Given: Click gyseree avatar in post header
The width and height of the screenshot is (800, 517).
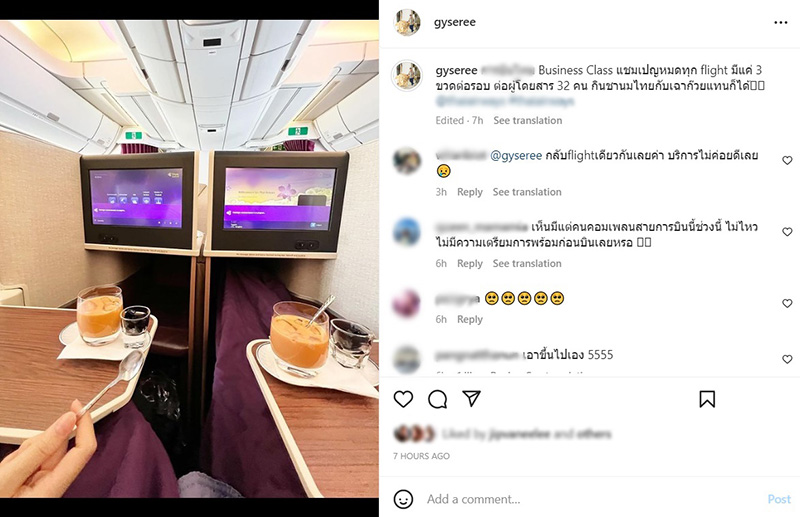Looking at the screenshot, I should [x=407, y=22].
